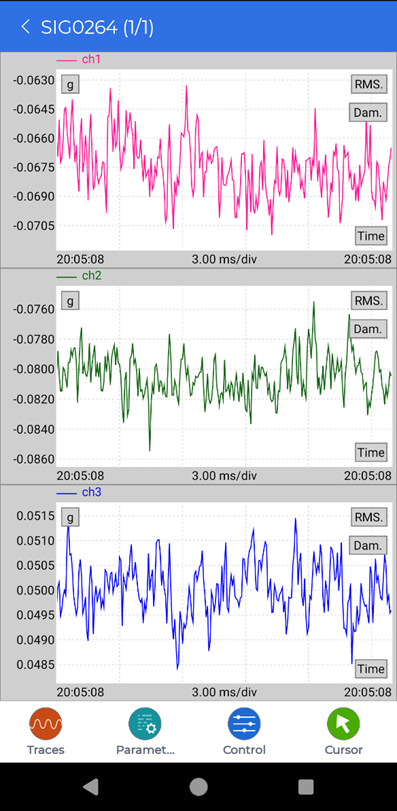Click the SIG0264 (1/1) title
397x811 pixels.
[97, 27]
